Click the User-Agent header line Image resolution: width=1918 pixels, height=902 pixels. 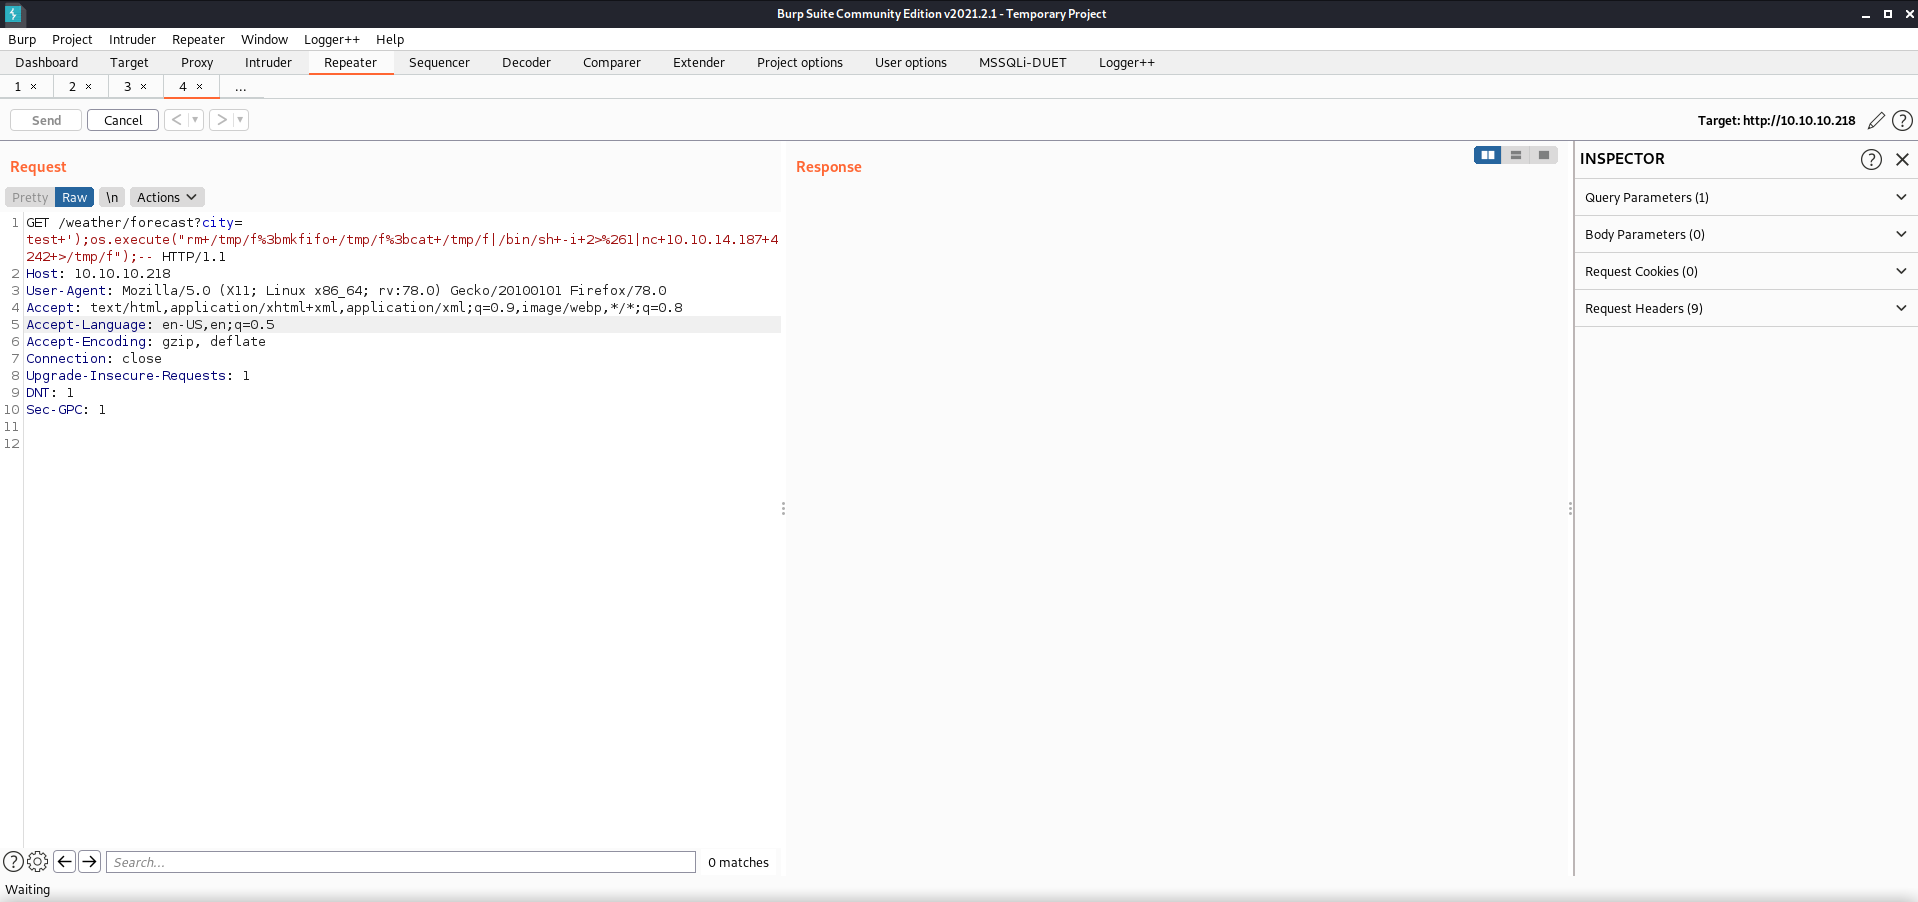point(346,291)
